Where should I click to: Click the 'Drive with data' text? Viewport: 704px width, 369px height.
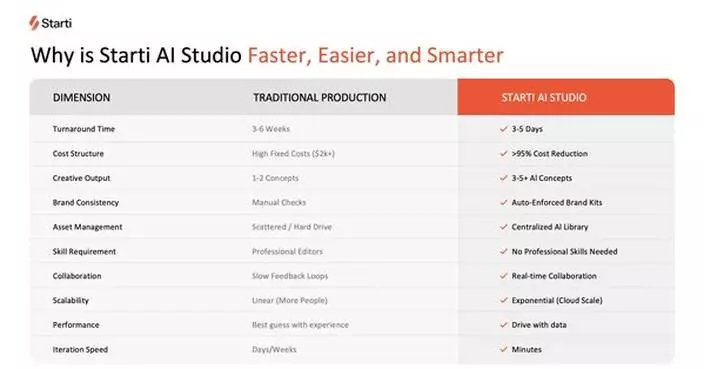[539, 325]
